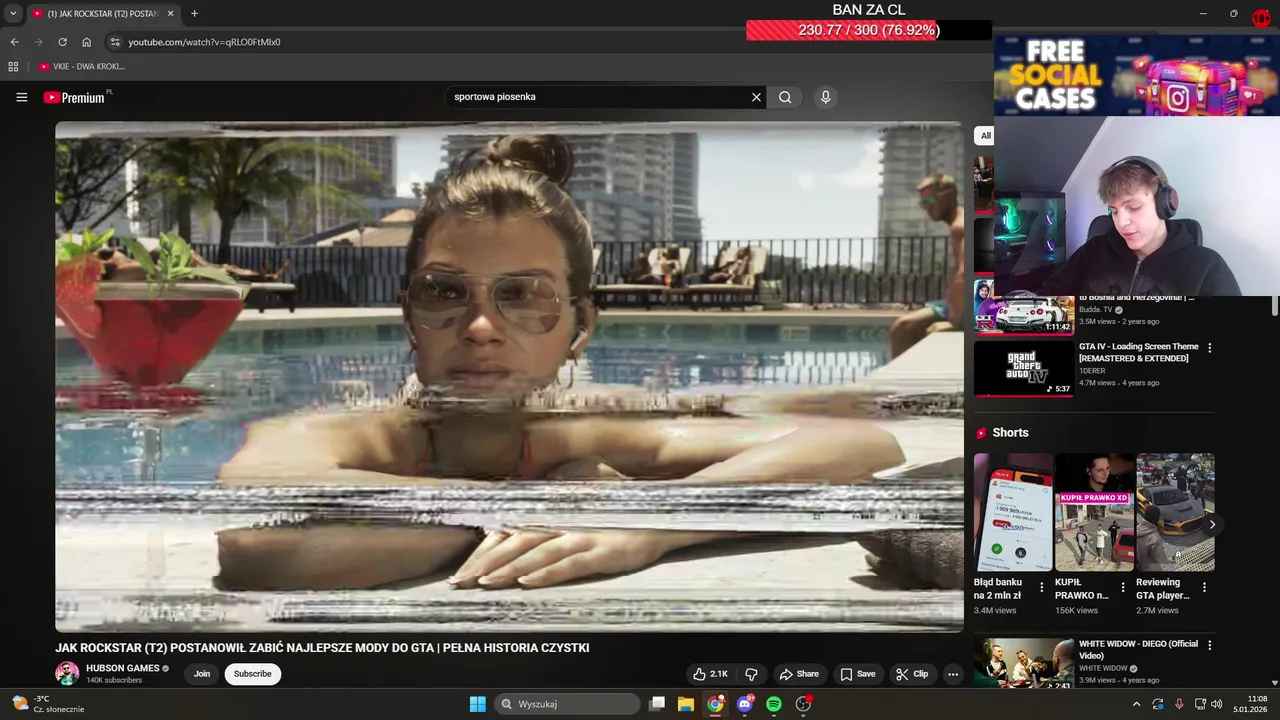Open the weather widget -3°C
1280x720 pixels.
pos(49,704)
